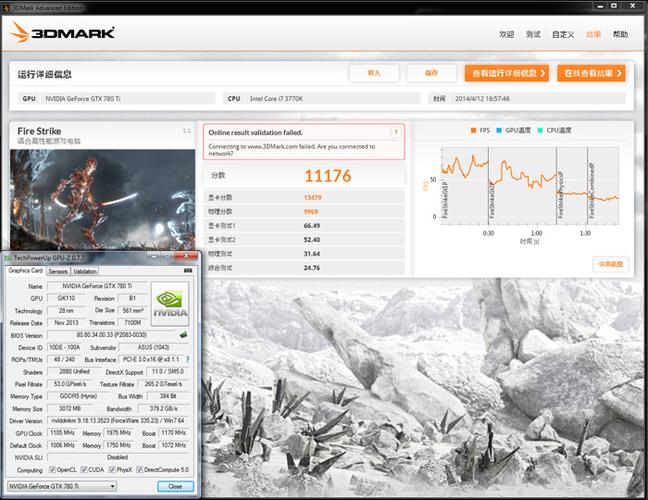Maximize the 3DMark window
The height and width of the screenshot is (500, 648).
[x=615, y=6]
